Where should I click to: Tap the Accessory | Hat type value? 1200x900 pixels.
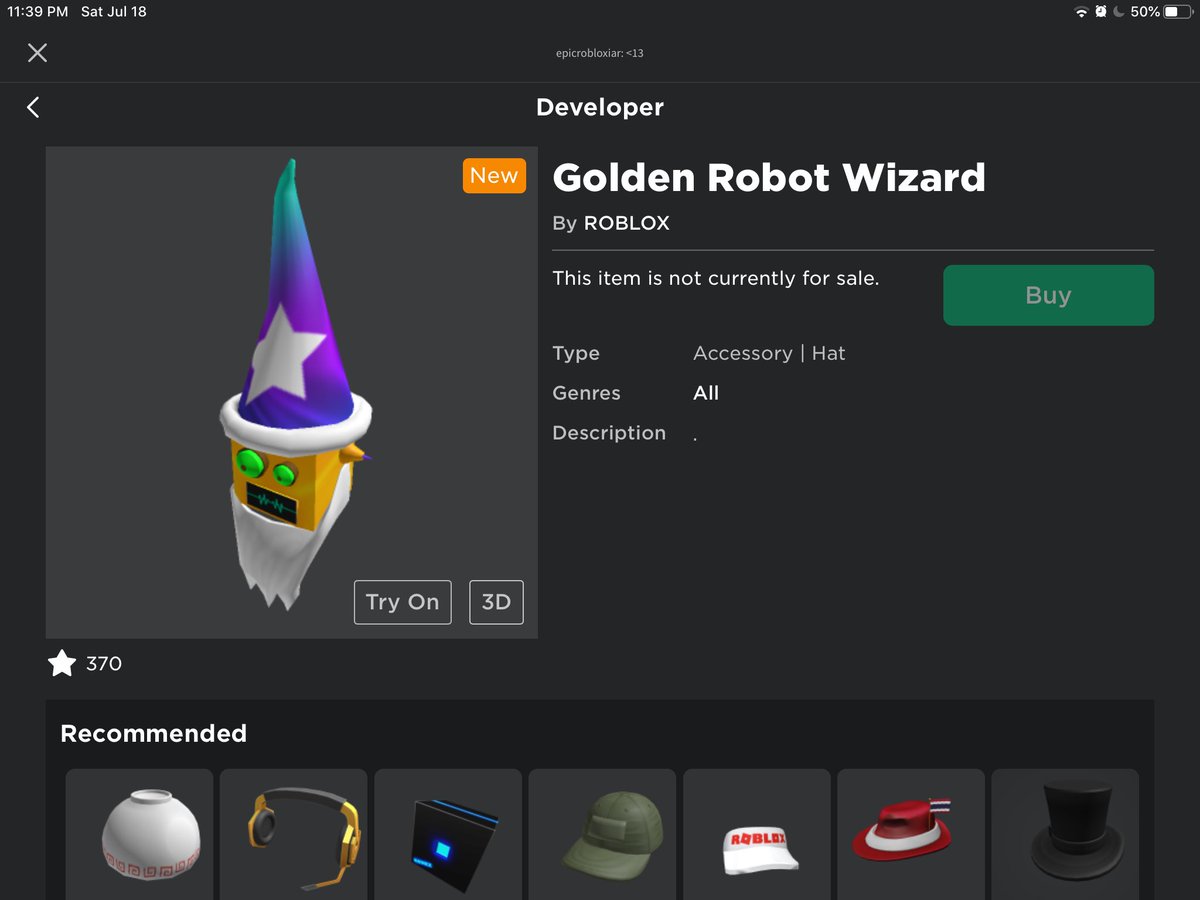(x=769, y=353)
